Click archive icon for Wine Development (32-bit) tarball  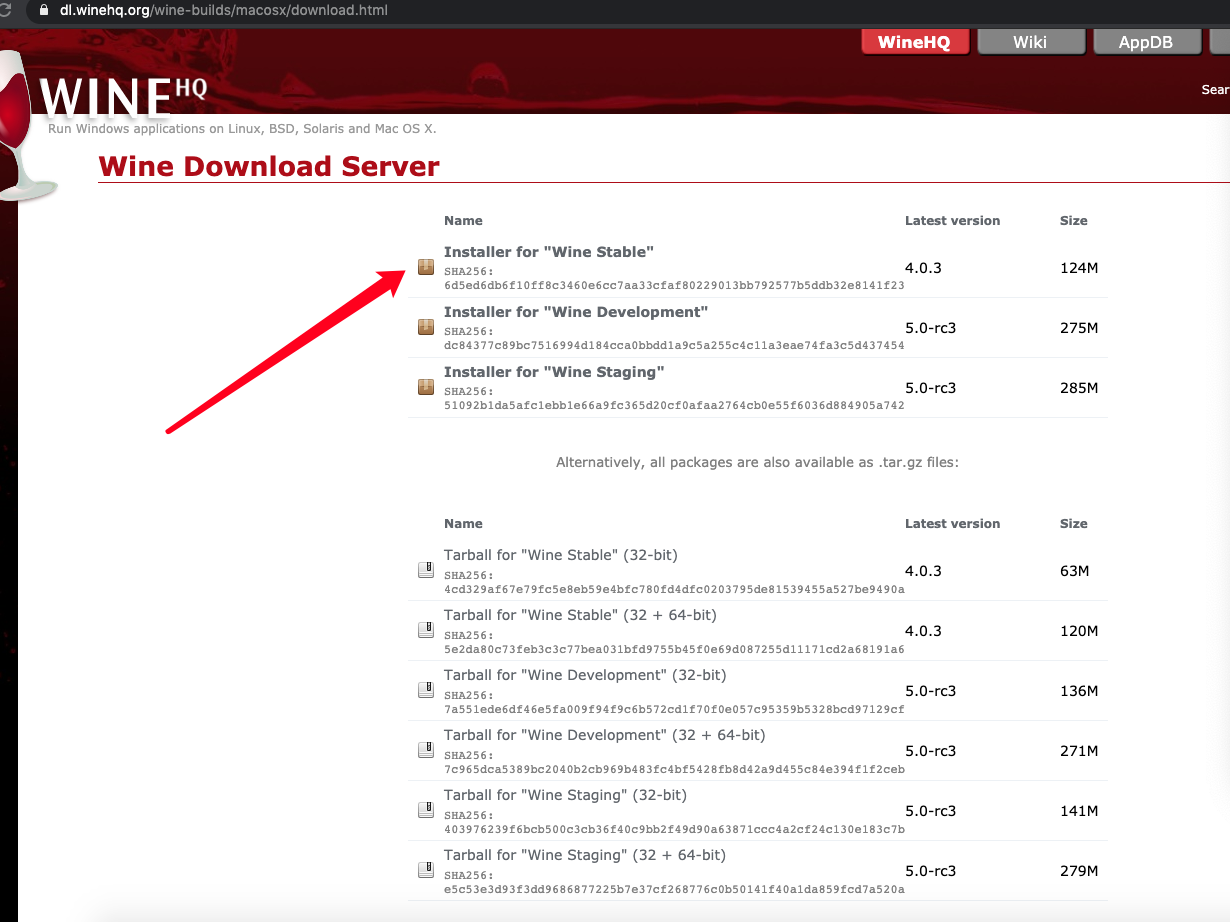[426, 691]
